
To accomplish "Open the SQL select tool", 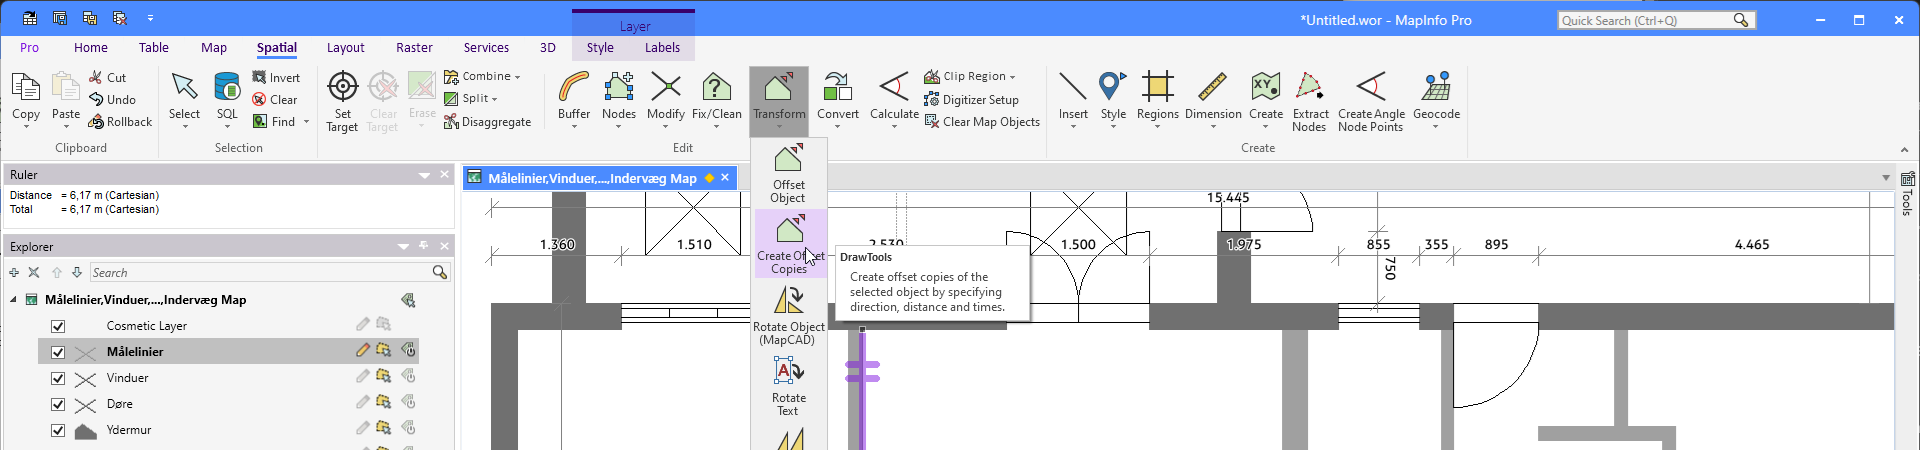I will click(x=227, y=96).
